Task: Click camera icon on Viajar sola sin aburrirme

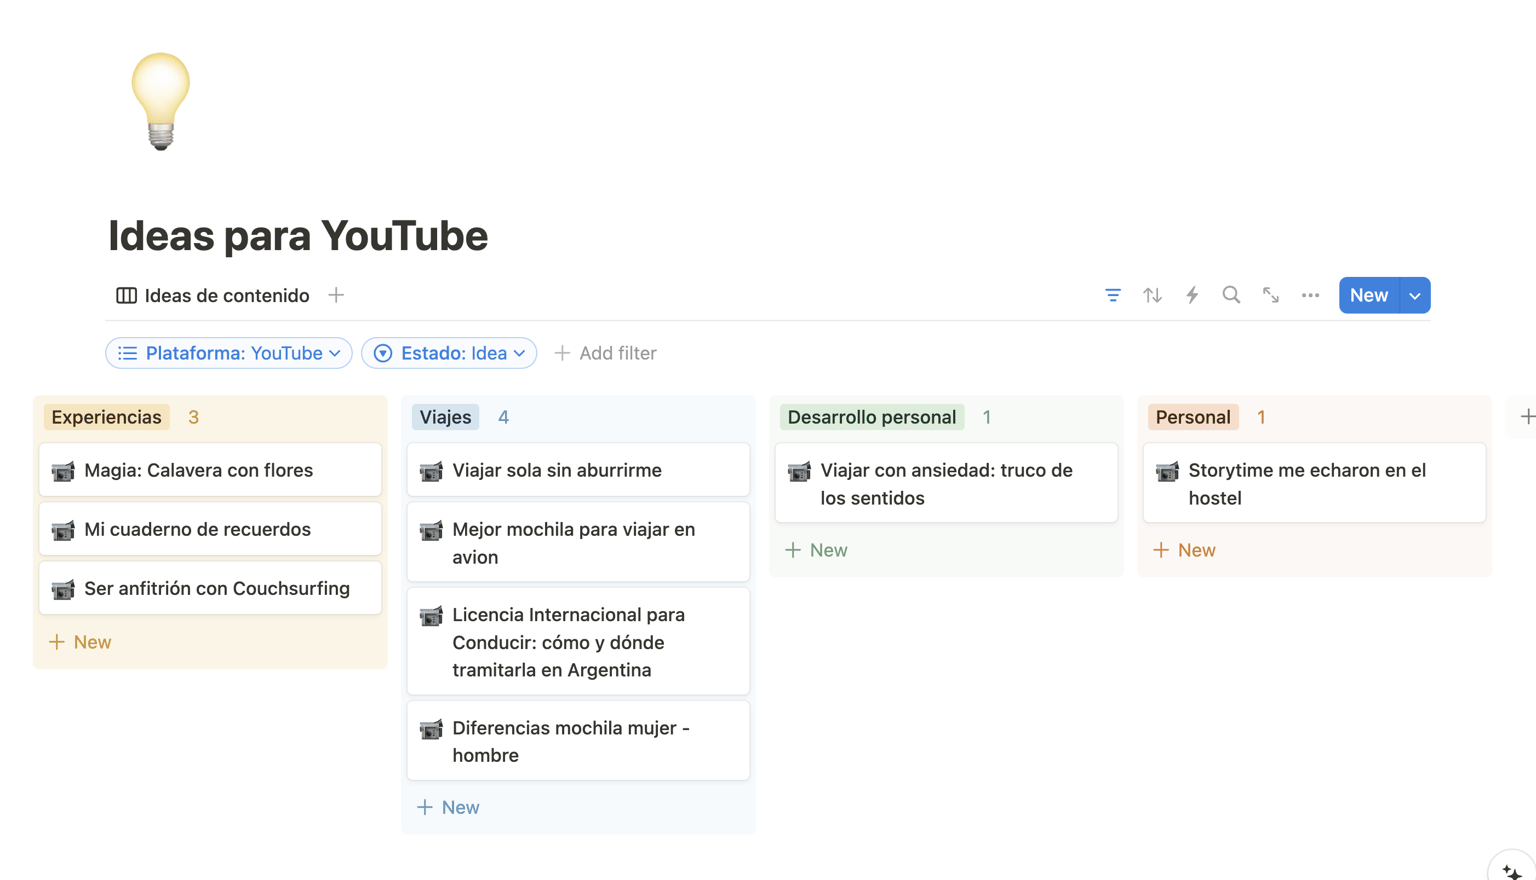Action: 431,471
